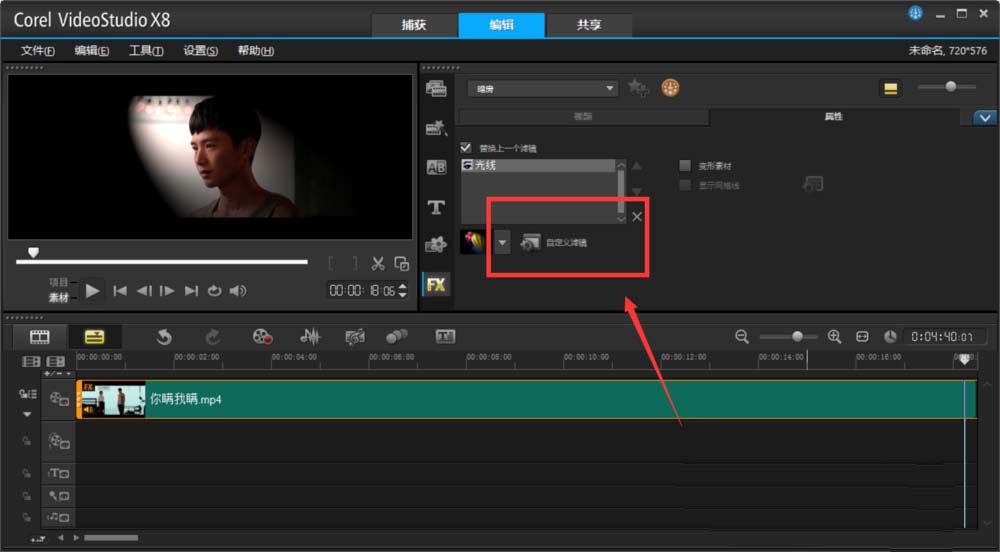The image size is (1000, 552).
Task: Open the 编辑 (Edit) menu
Action: pos(91,50)
